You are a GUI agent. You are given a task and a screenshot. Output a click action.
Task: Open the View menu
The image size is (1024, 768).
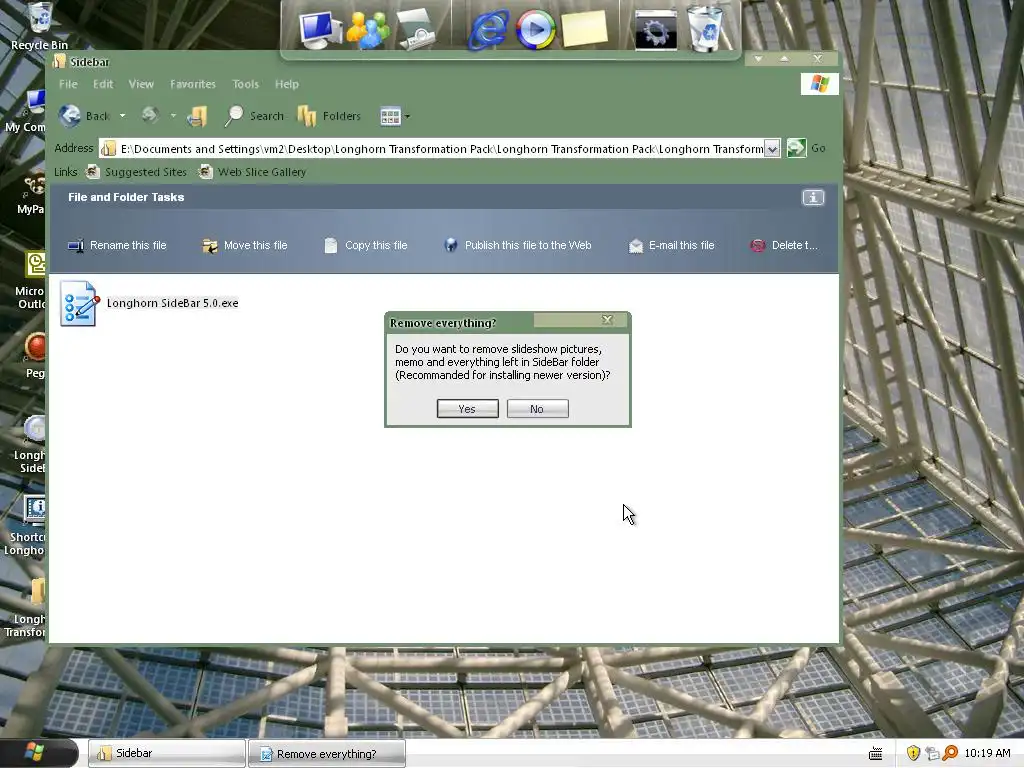[x=141, y=84]
